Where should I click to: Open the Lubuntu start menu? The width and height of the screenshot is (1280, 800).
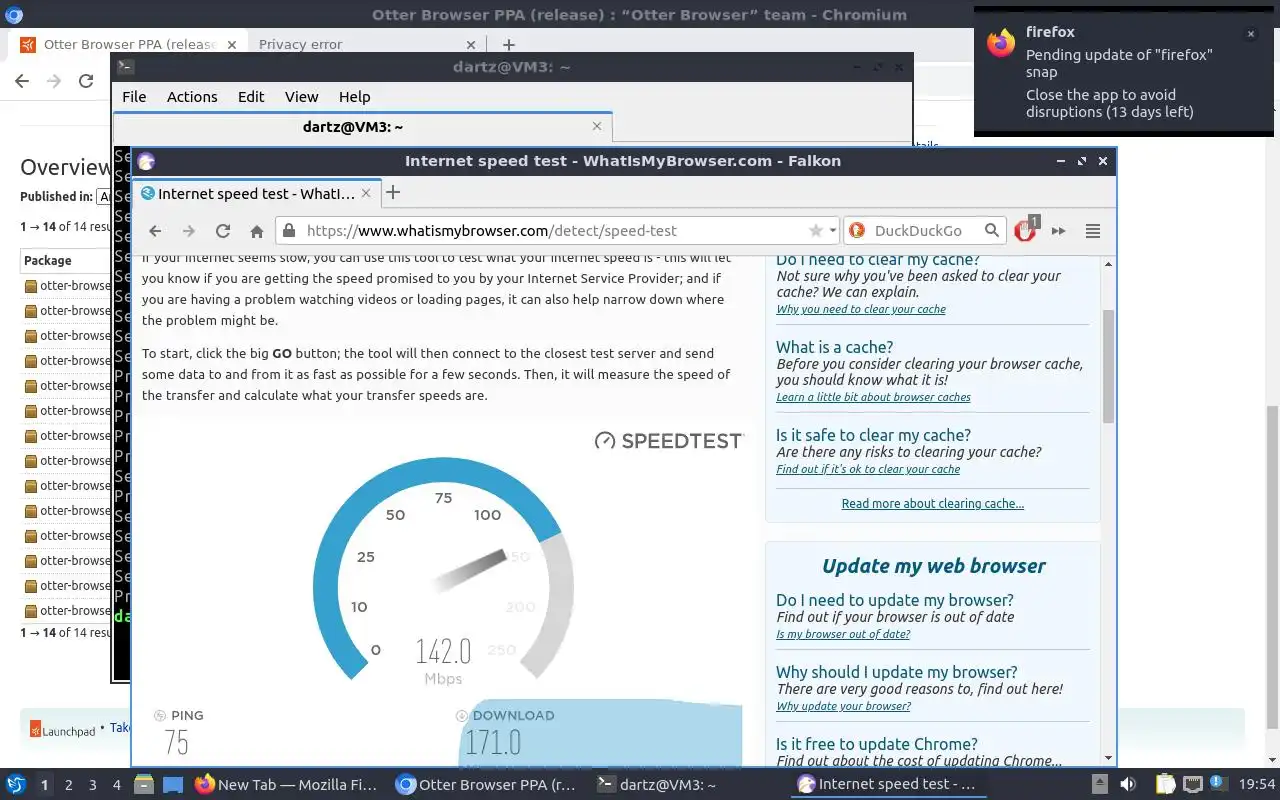(16, 785)
